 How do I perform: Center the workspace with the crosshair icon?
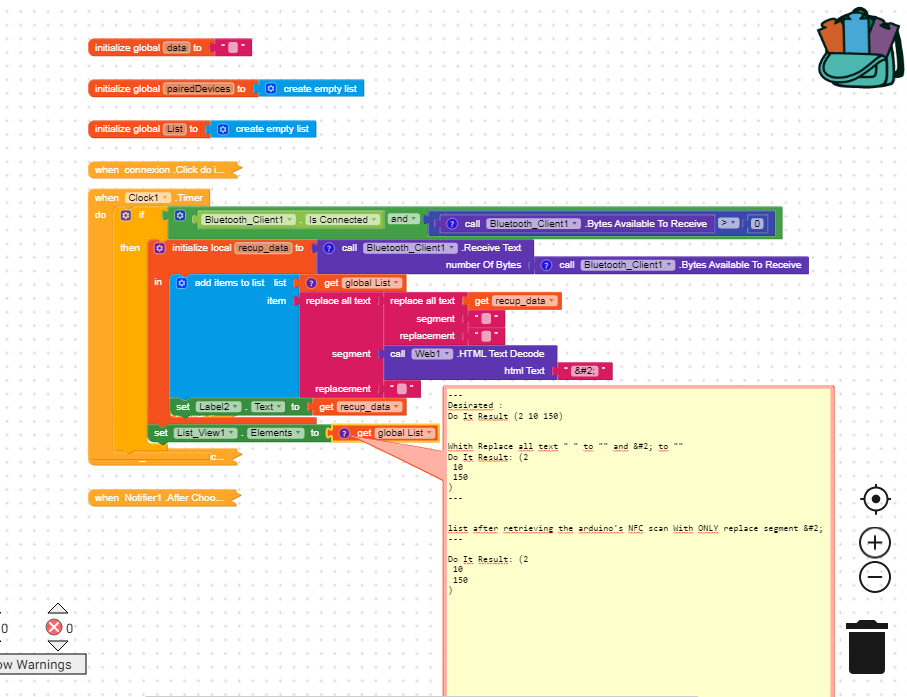(875, 499)
